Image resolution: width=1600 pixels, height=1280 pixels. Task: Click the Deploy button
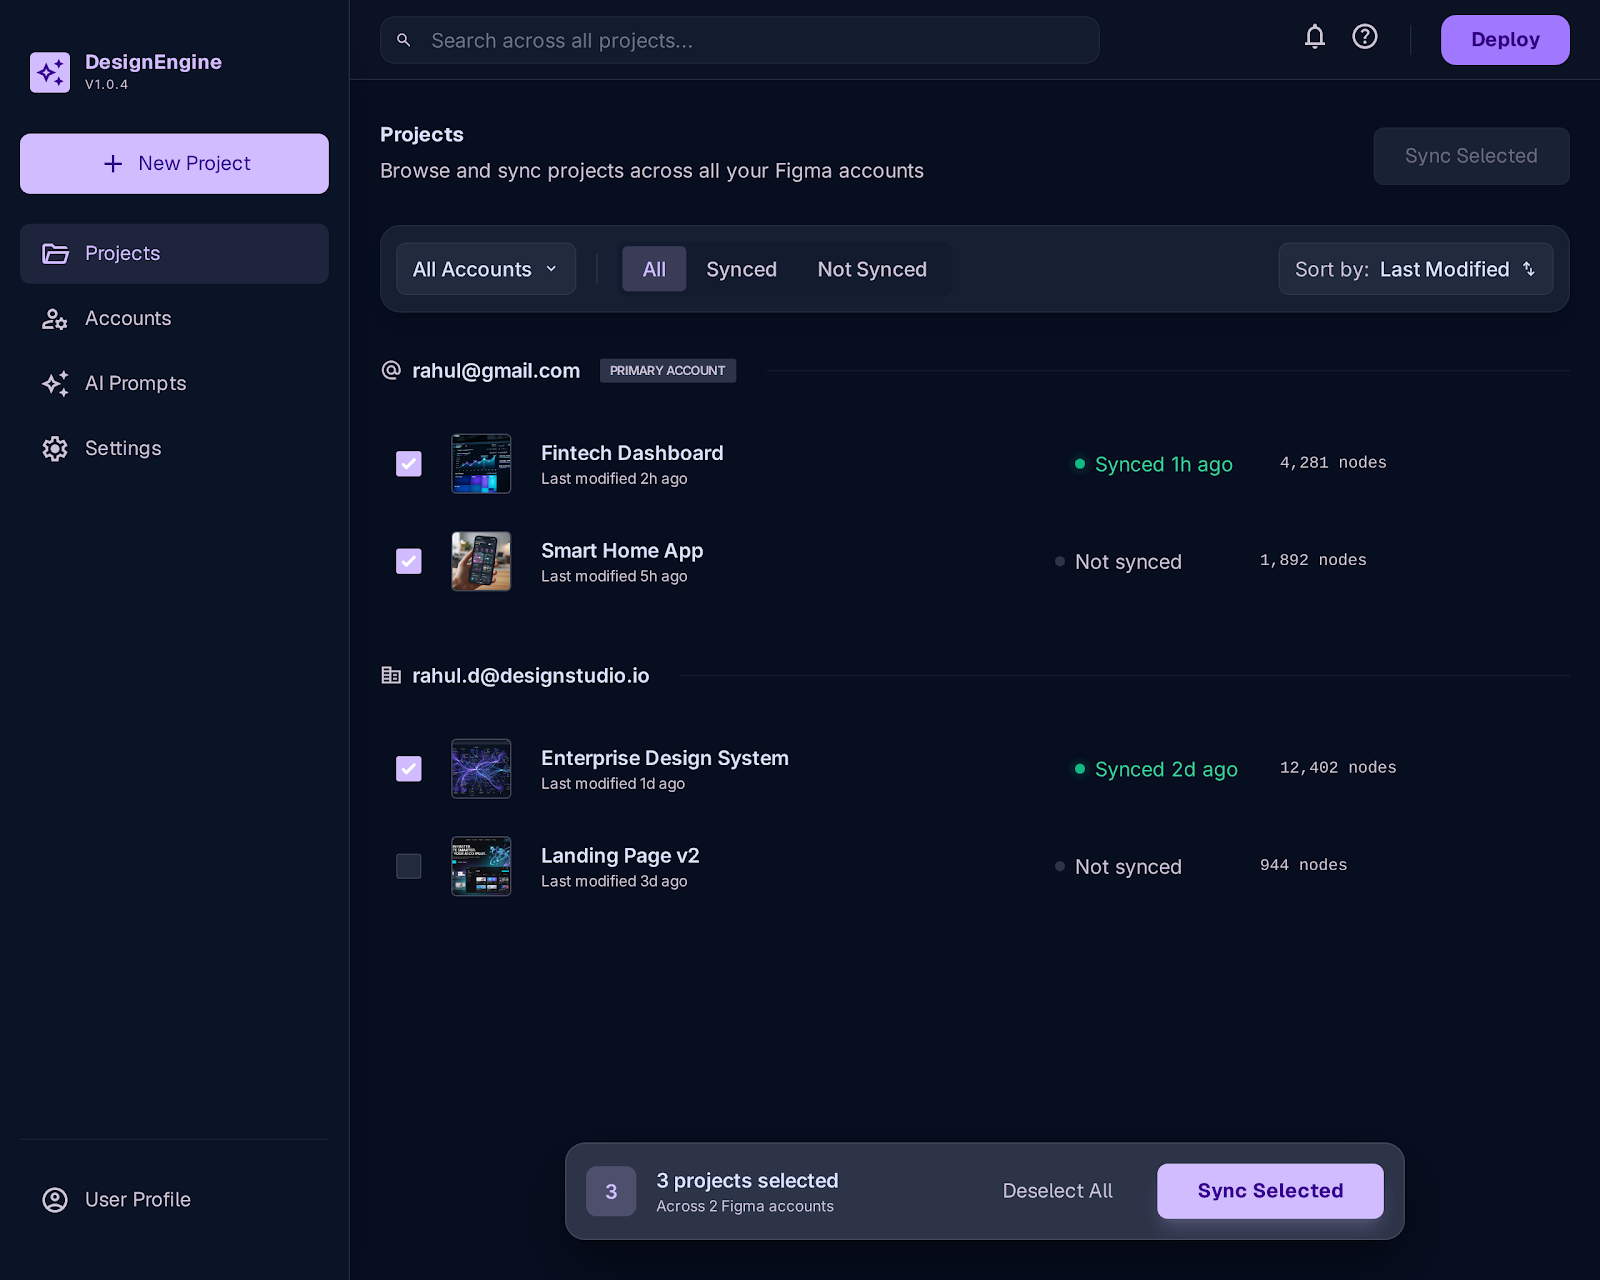point(1505,40)
